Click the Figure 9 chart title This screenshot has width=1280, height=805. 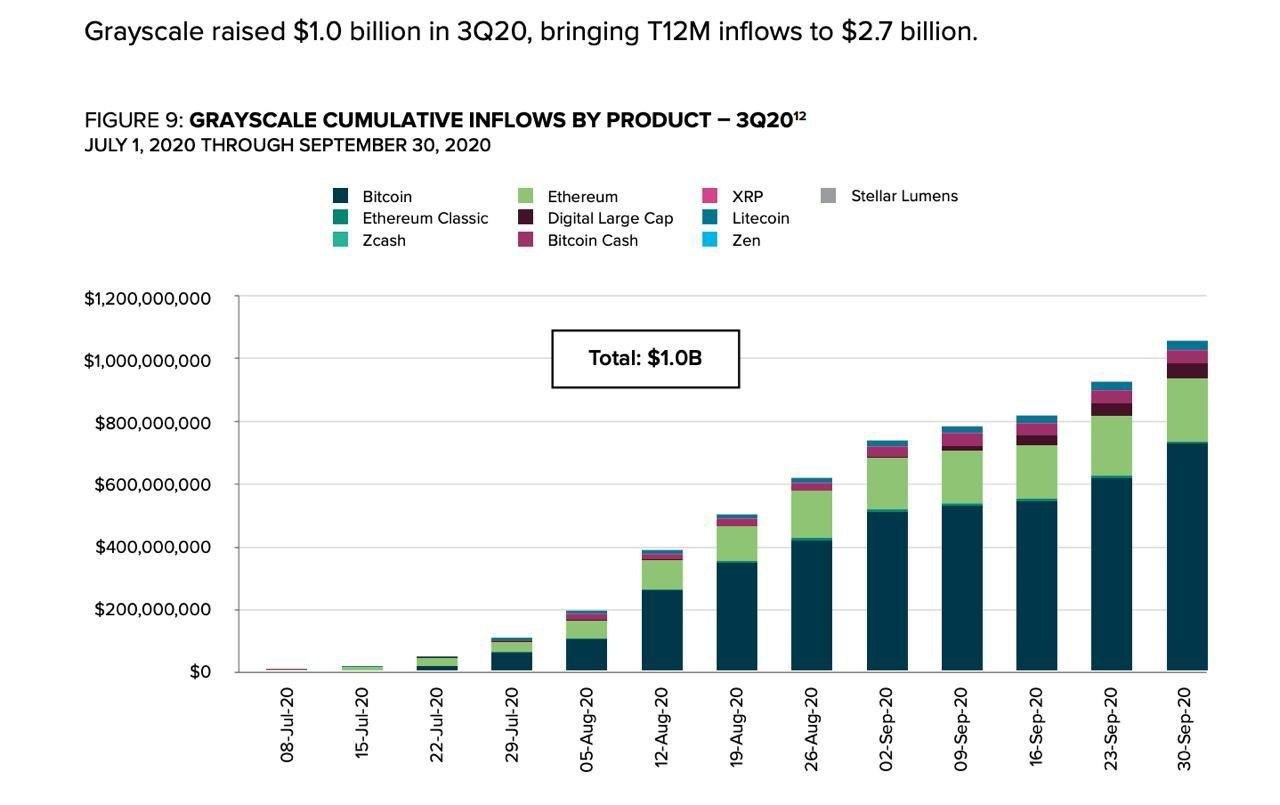tap(445, 120)
